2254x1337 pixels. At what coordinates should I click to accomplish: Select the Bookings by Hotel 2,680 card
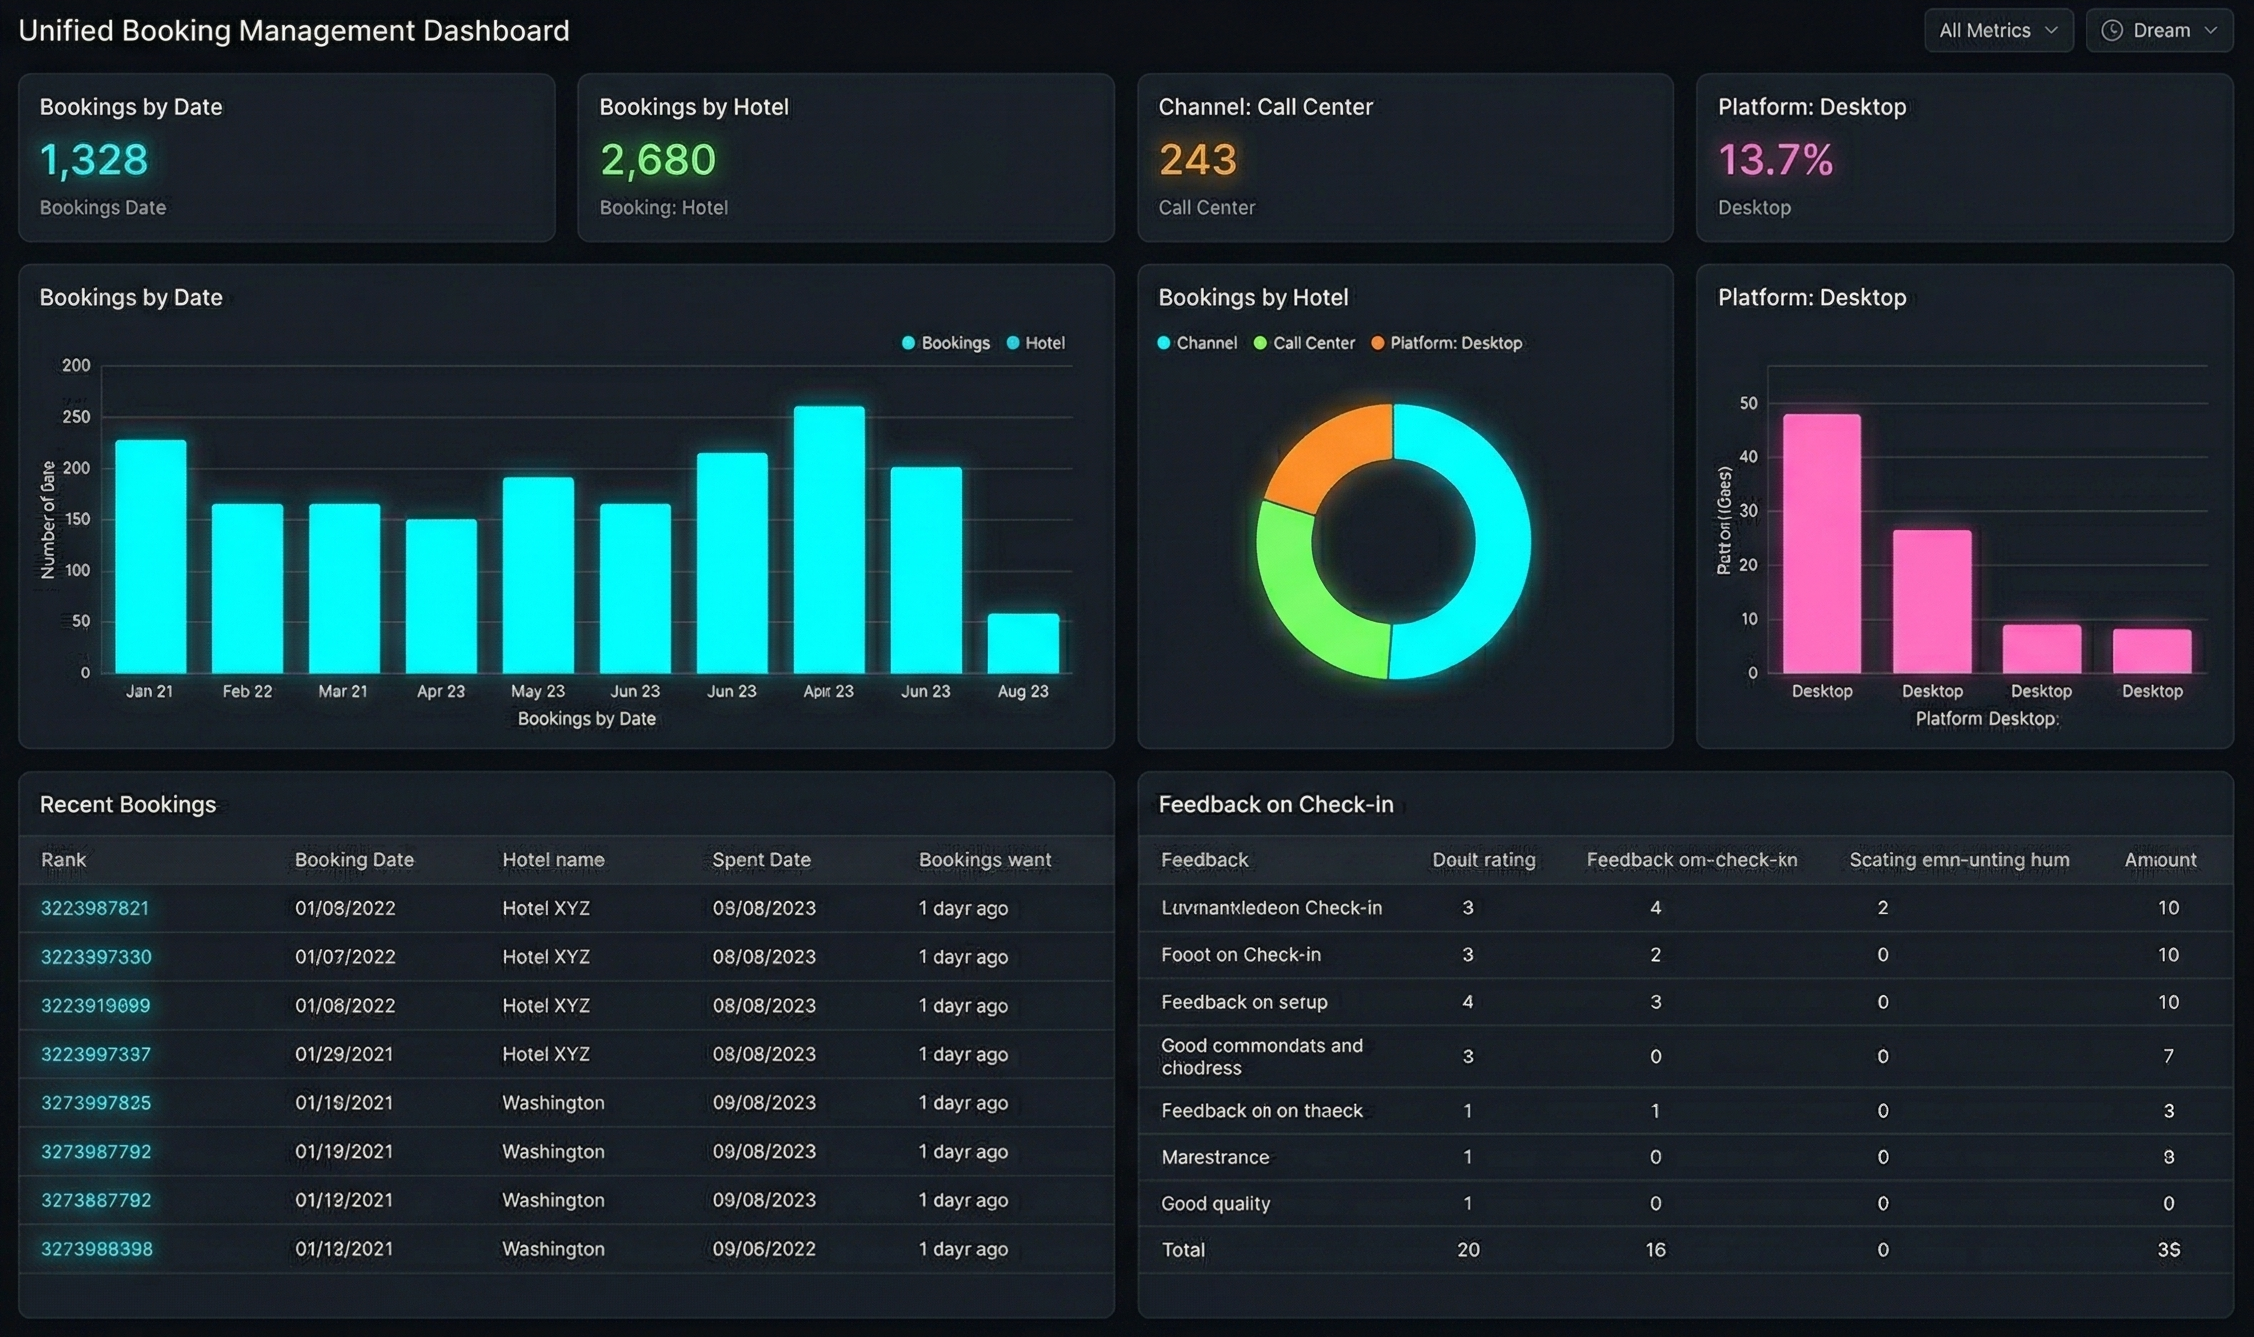coord(845,157)
